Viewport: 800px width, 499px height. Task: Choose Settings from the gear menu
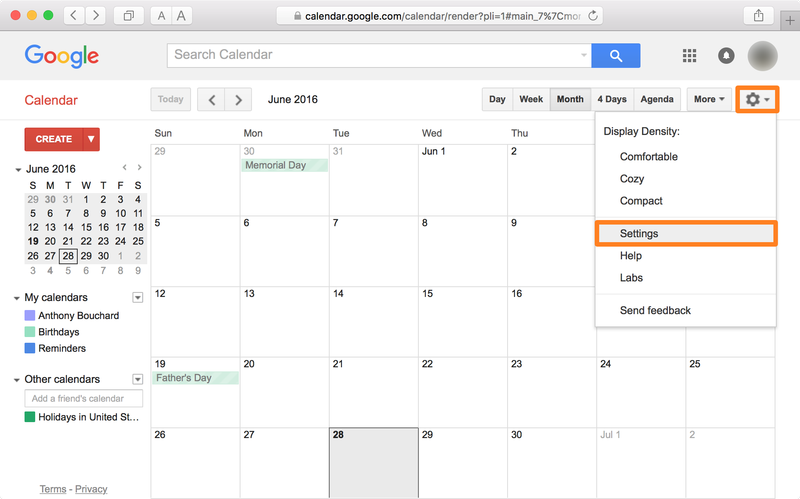pos(686,234)
